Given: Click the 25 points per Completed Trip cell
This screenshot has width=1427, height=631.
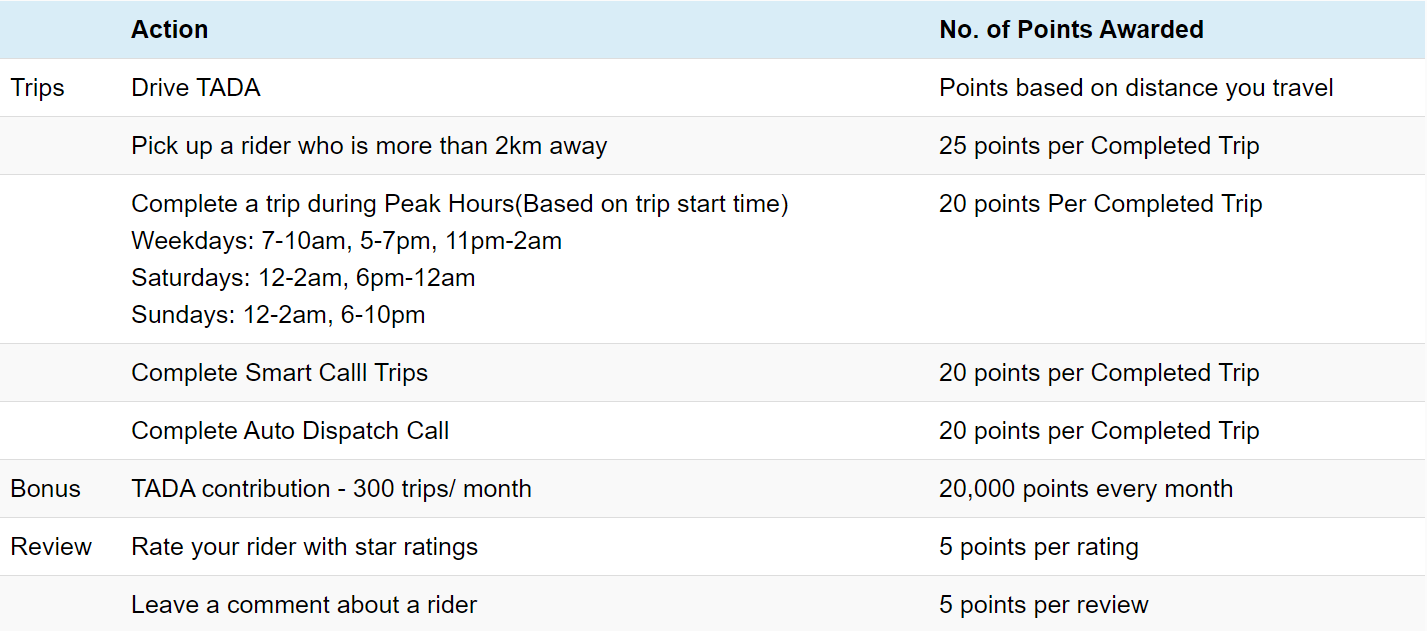Looking at the screenshot, I should [1099, 146].
